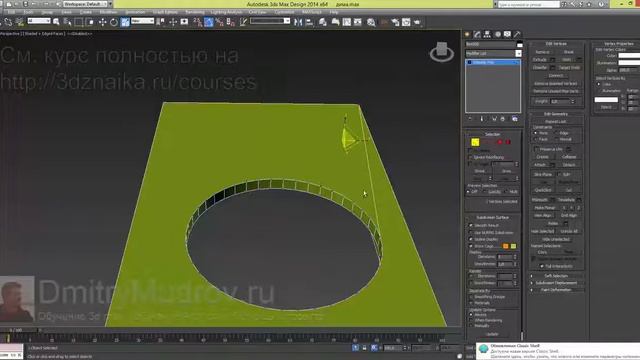
Task: Open the selection filter dropdown
Action: (x=39, y=21)
